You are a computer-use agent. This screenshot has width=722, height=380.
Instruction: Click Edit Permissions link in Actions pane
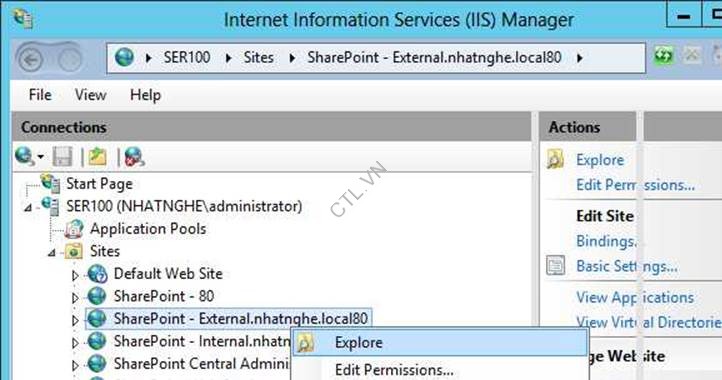[635, 185]
